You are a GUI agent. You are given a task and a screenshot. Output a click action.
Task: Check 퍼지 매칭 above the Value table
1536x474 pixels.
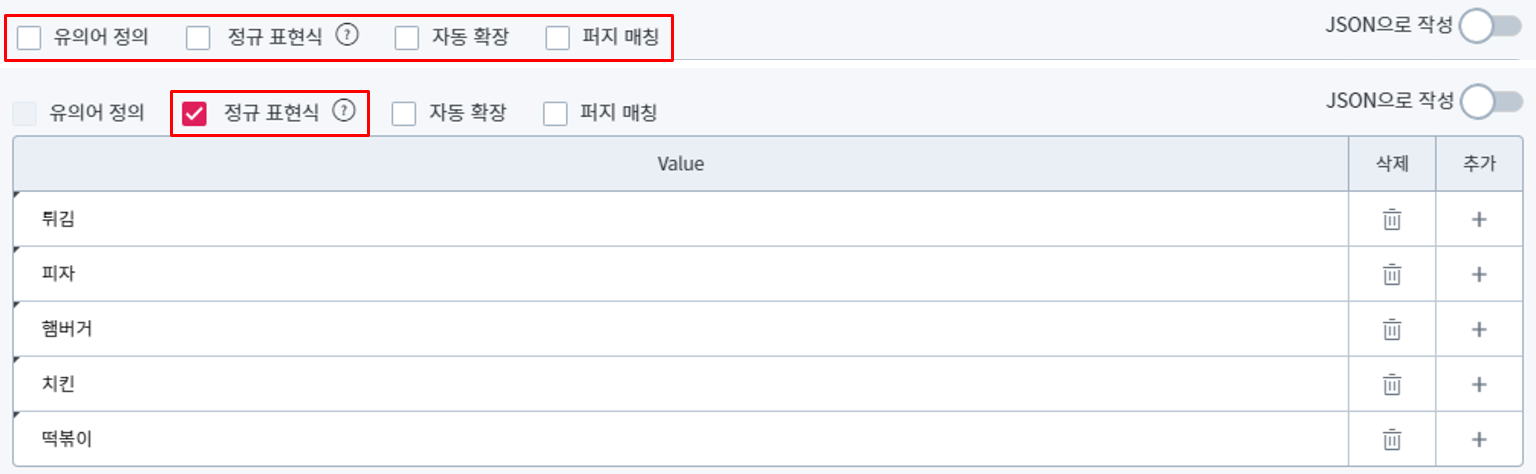tap(556, 114)
